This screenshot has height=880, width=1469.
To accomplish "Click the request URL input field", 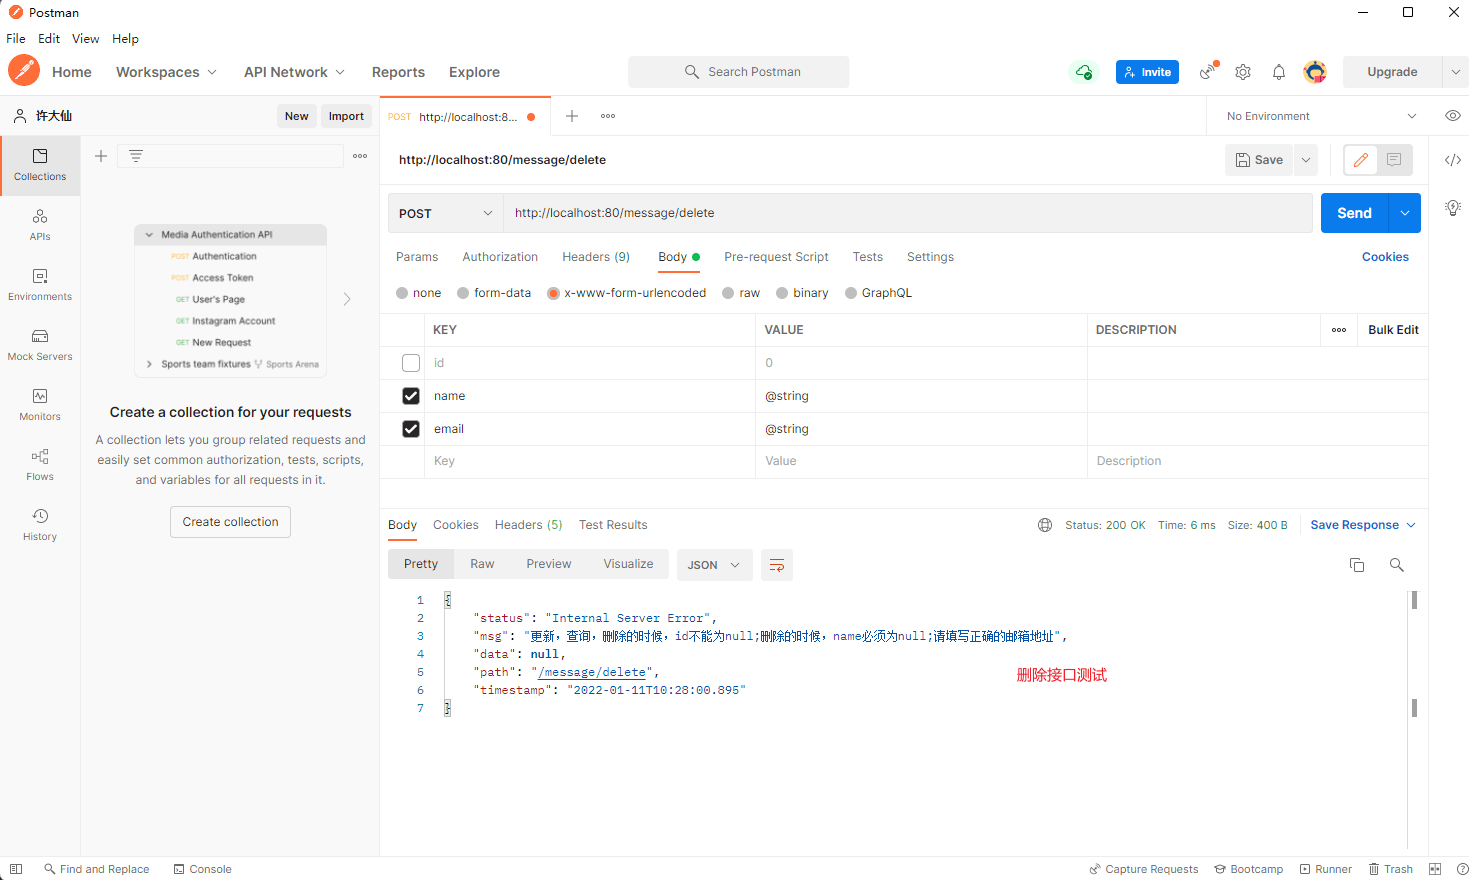I will tap(907, 213).
